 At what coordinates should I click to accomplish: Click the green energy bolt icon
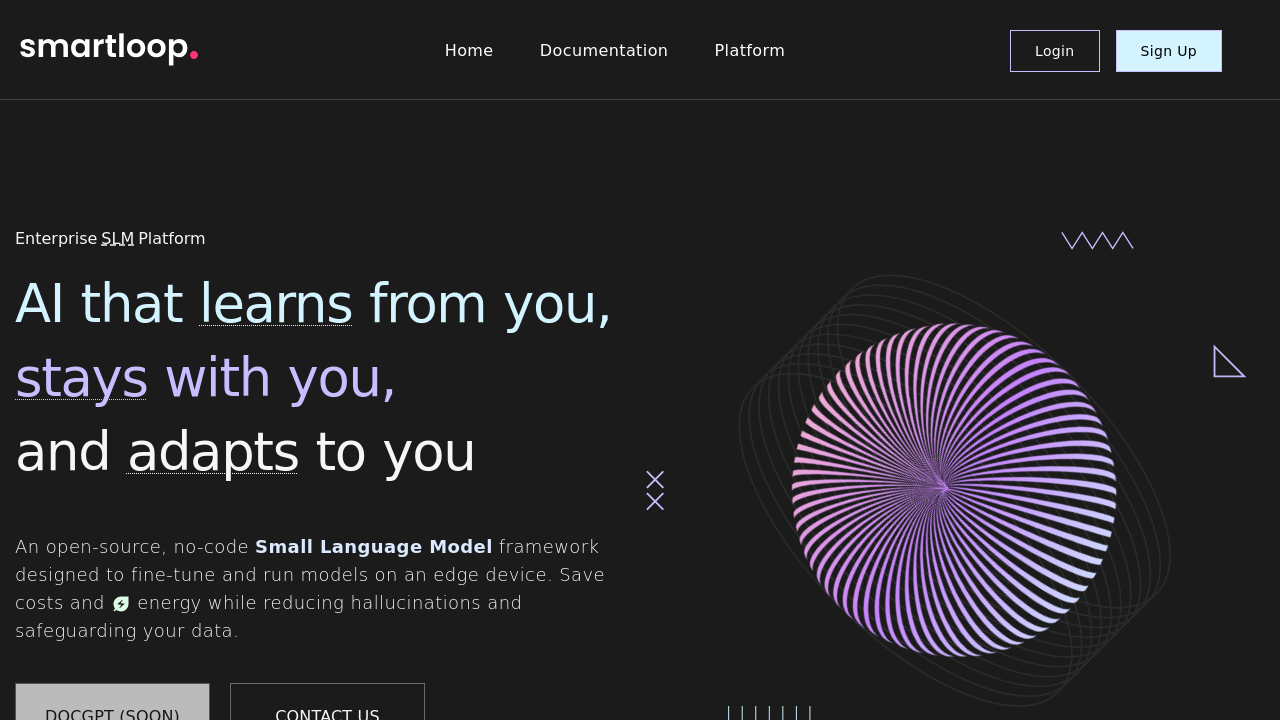(x=120, y=603)
